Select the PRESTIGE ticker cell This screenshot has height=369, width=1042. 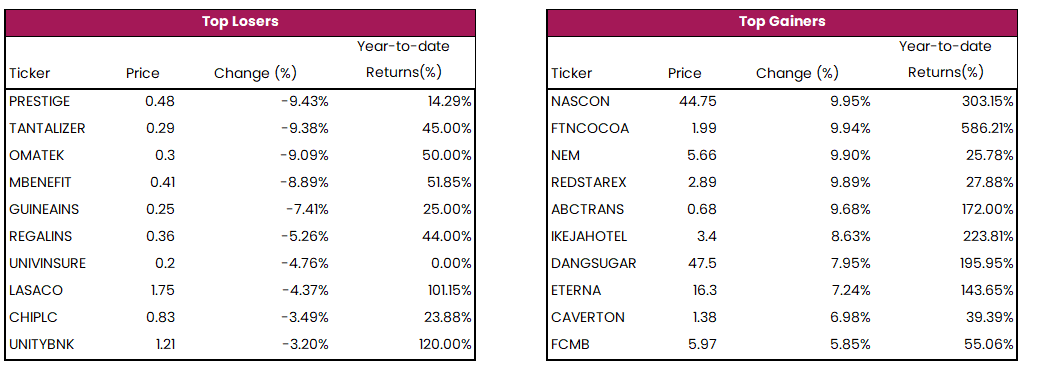(39, 101)
